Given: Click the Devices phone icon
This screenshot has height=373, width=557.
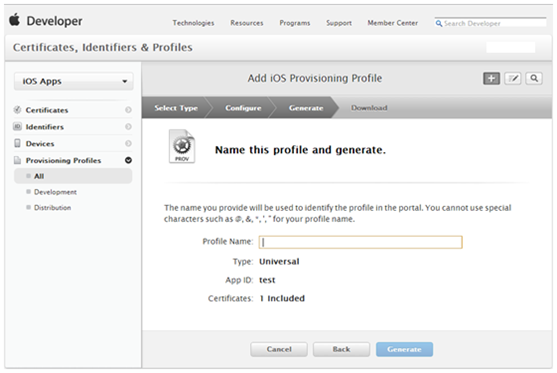Looking at the screenshot, I should coord(17,143).
